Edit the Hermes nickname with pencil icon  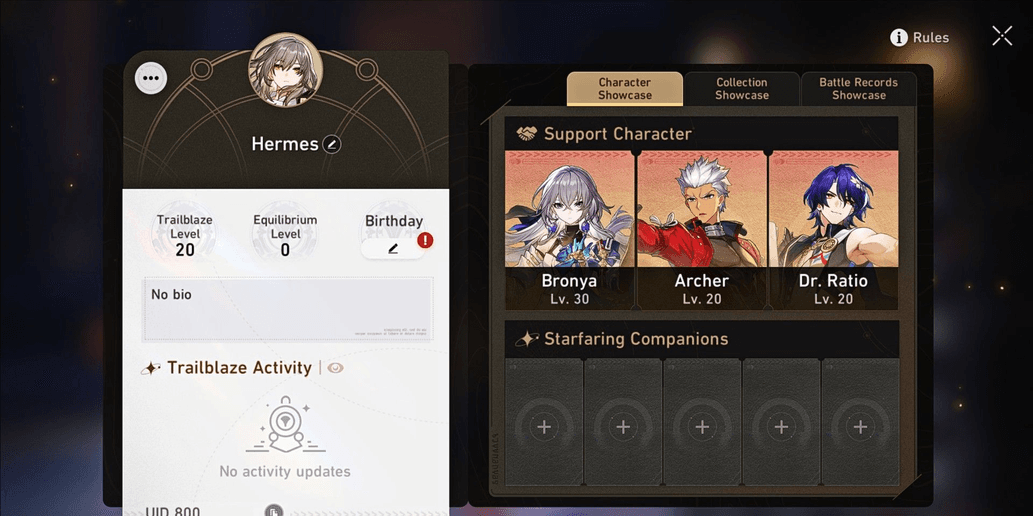pos(332,144)
